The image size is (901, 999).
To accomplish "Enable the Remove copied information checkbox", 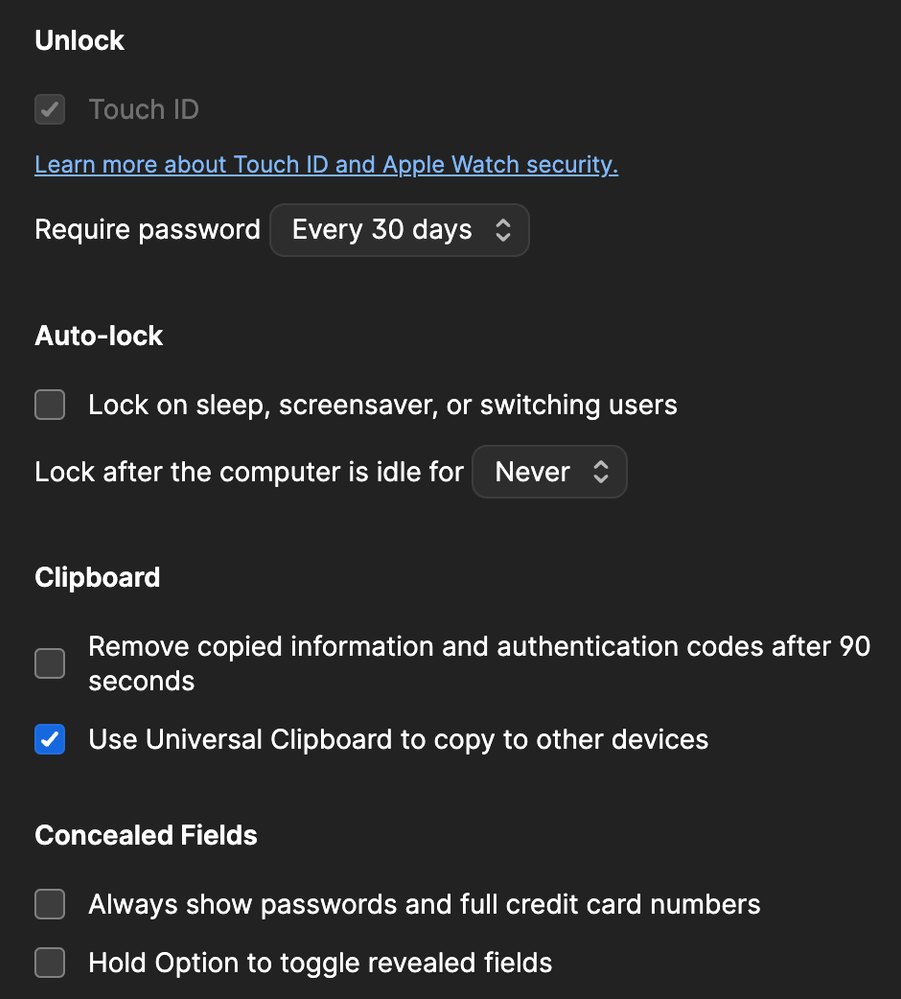I will pos(50,663).
